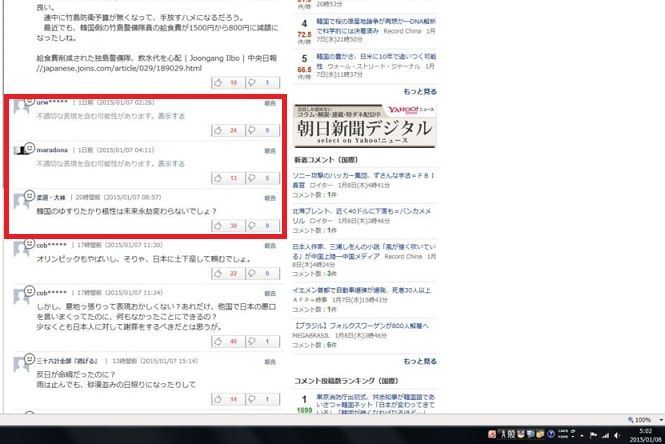Open ranked article 5 from Wall Street Journal
665x444 pixels.
[x=376, y=61]
